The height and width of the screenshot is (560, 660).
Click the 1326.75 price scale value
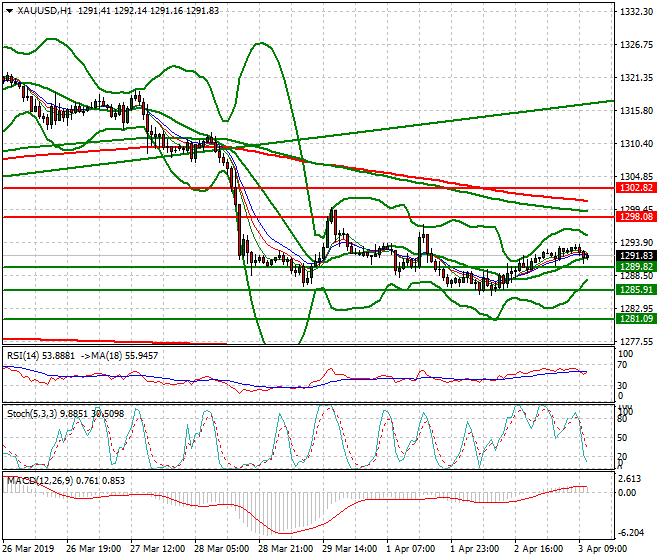[x=636, y=45]
